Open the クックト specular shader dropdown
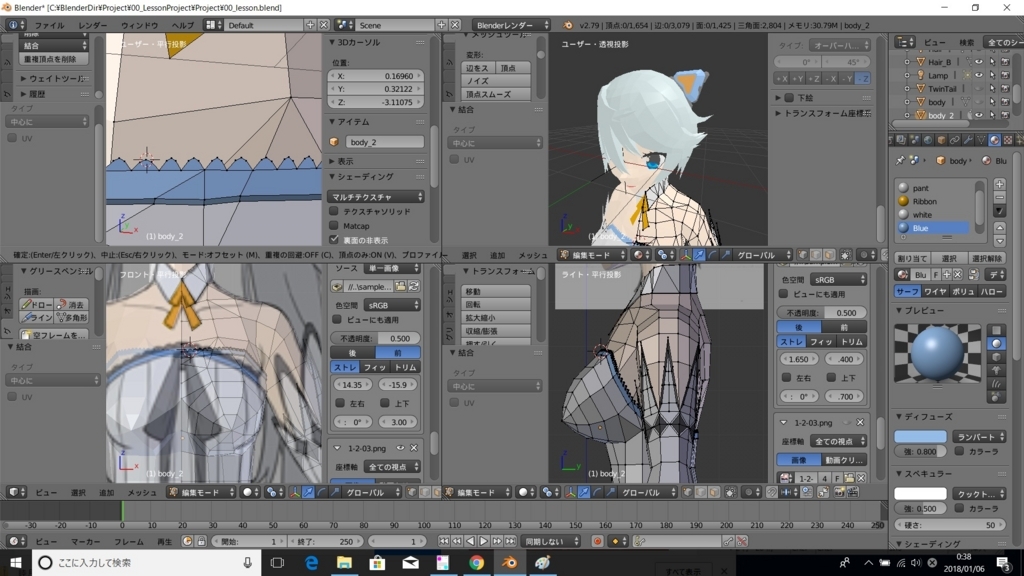This screenshot has width=1024, height=576. pos(979,494)
